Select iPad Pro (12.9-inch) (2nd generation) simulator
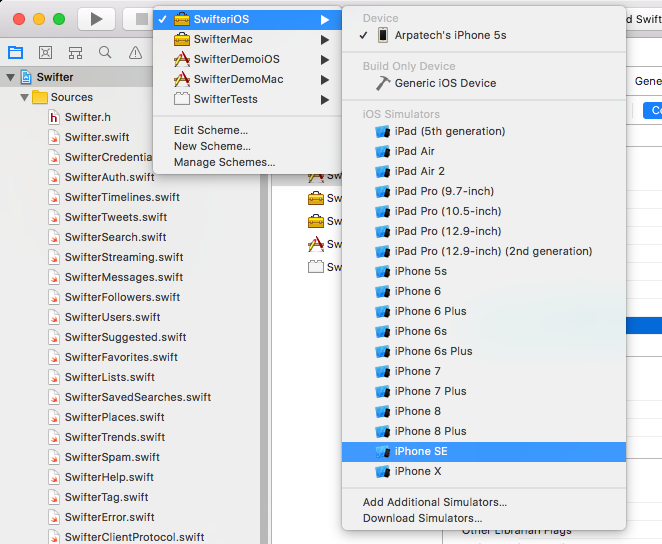This screenshot has width=662, height=544. [484, 251]
